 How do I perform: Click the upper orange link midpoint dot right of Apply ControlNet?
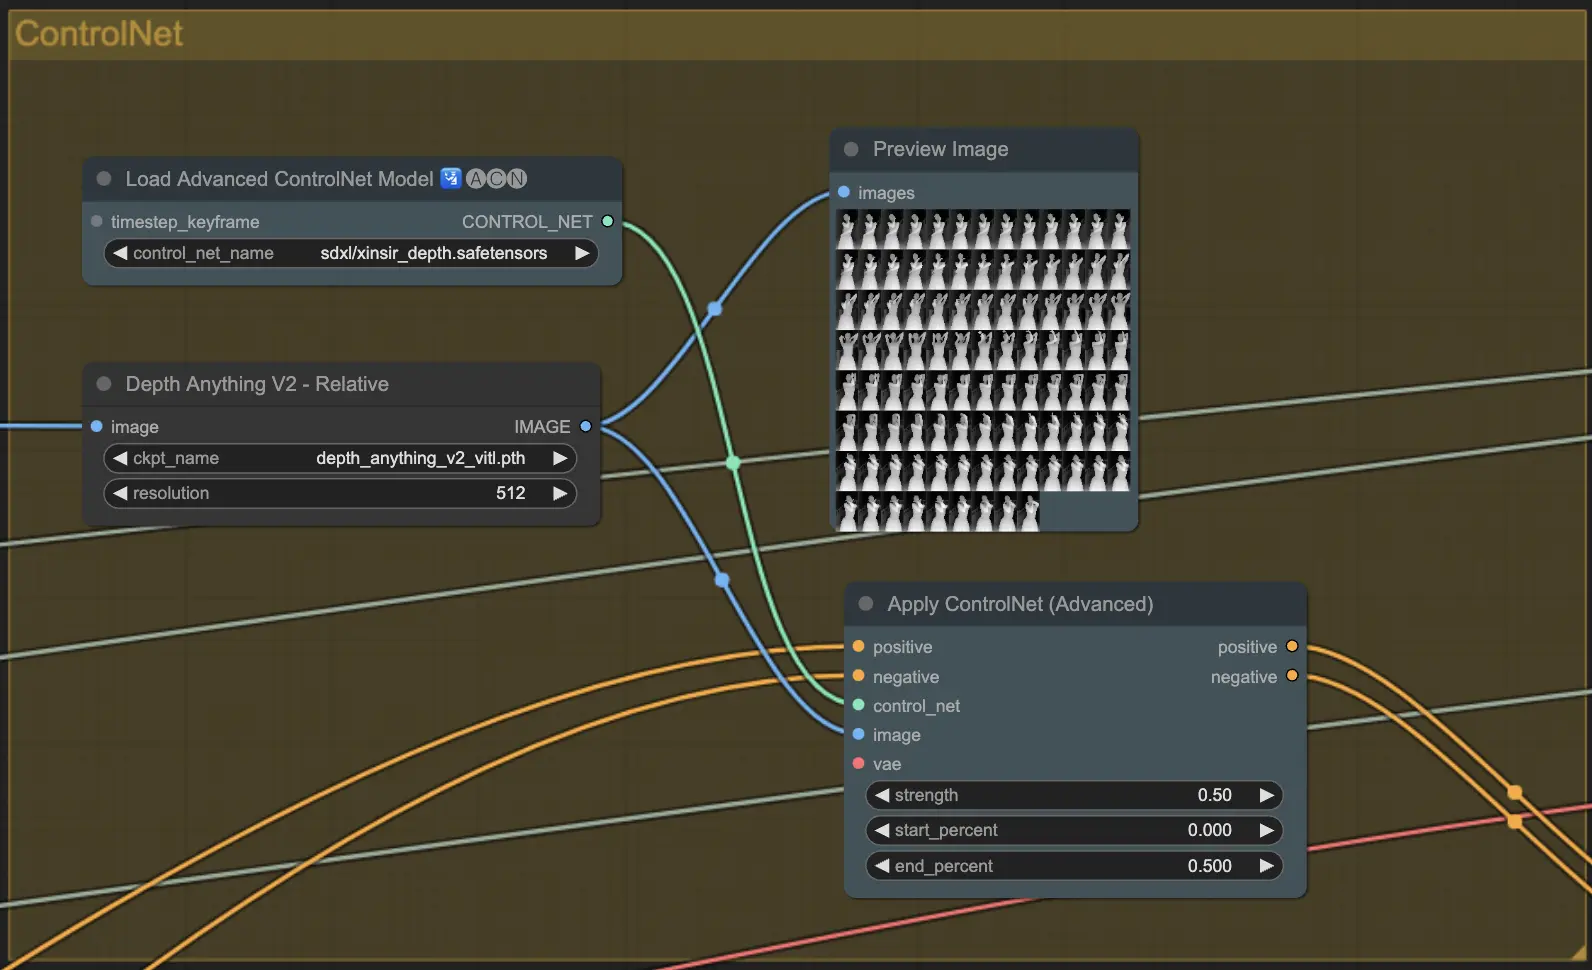pos(1515,793)
